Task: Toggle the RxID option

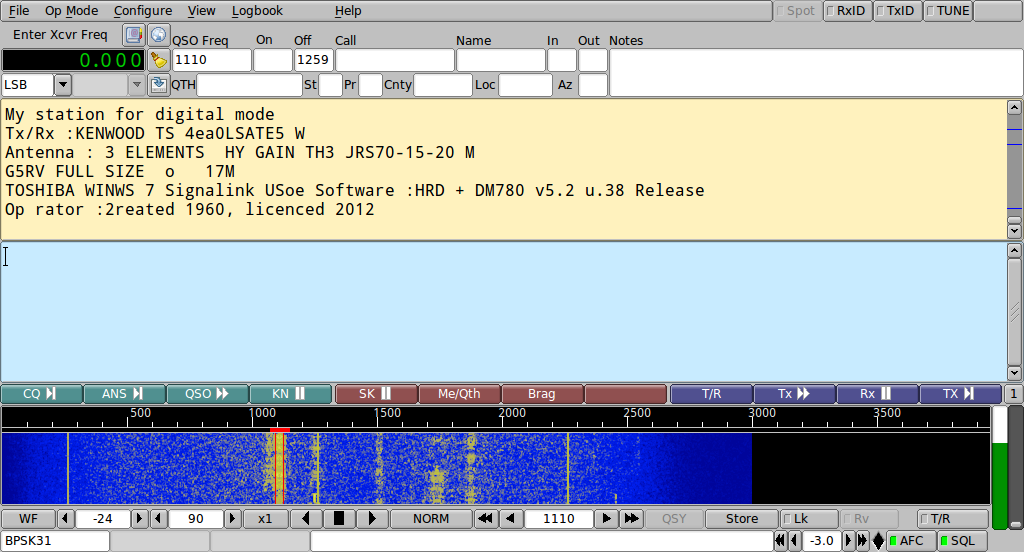Action: pyautogui.click(x=848, y=11)
